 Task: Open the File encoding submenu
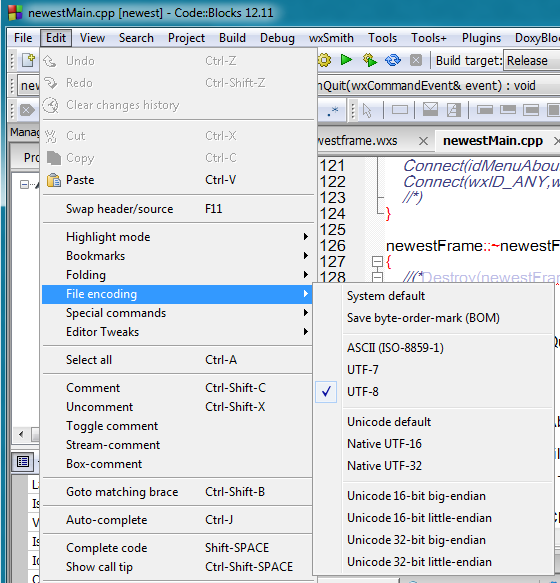pos(177,294)
